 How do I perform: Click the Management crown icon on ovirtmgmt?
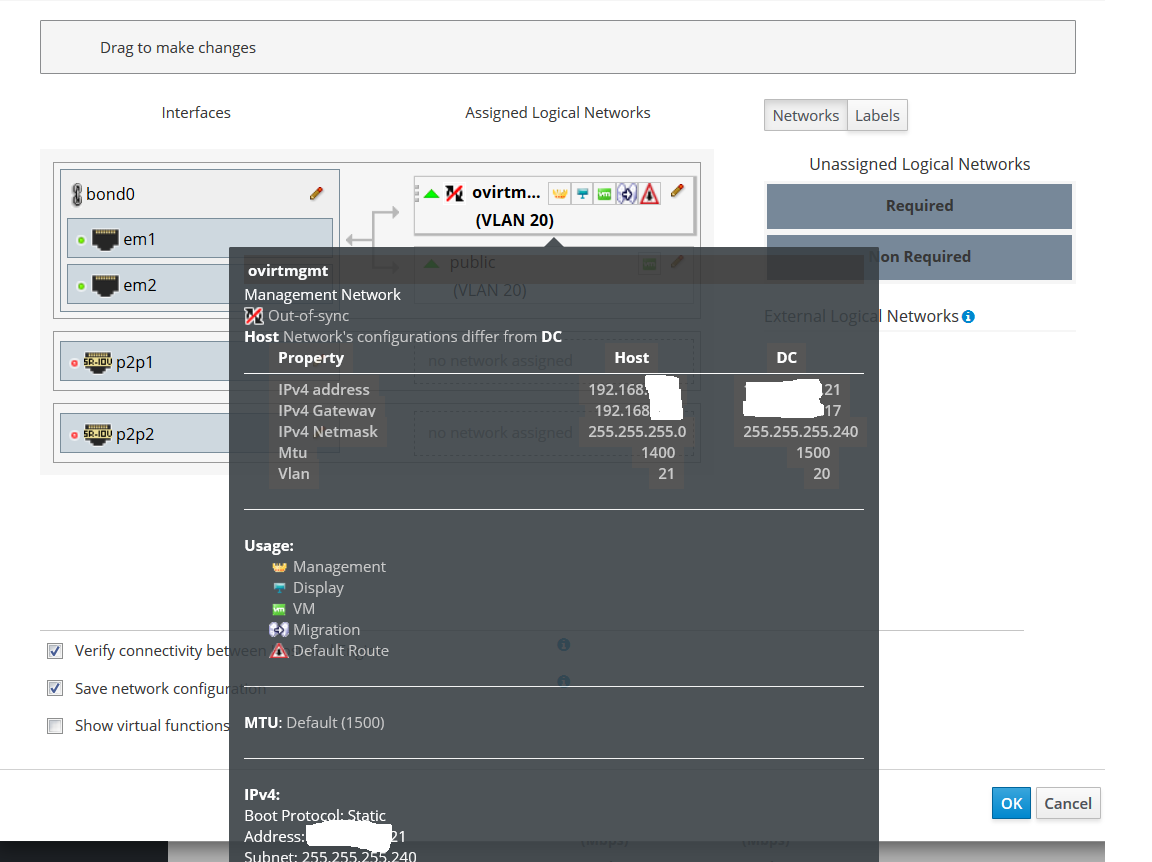coord(559,193)
